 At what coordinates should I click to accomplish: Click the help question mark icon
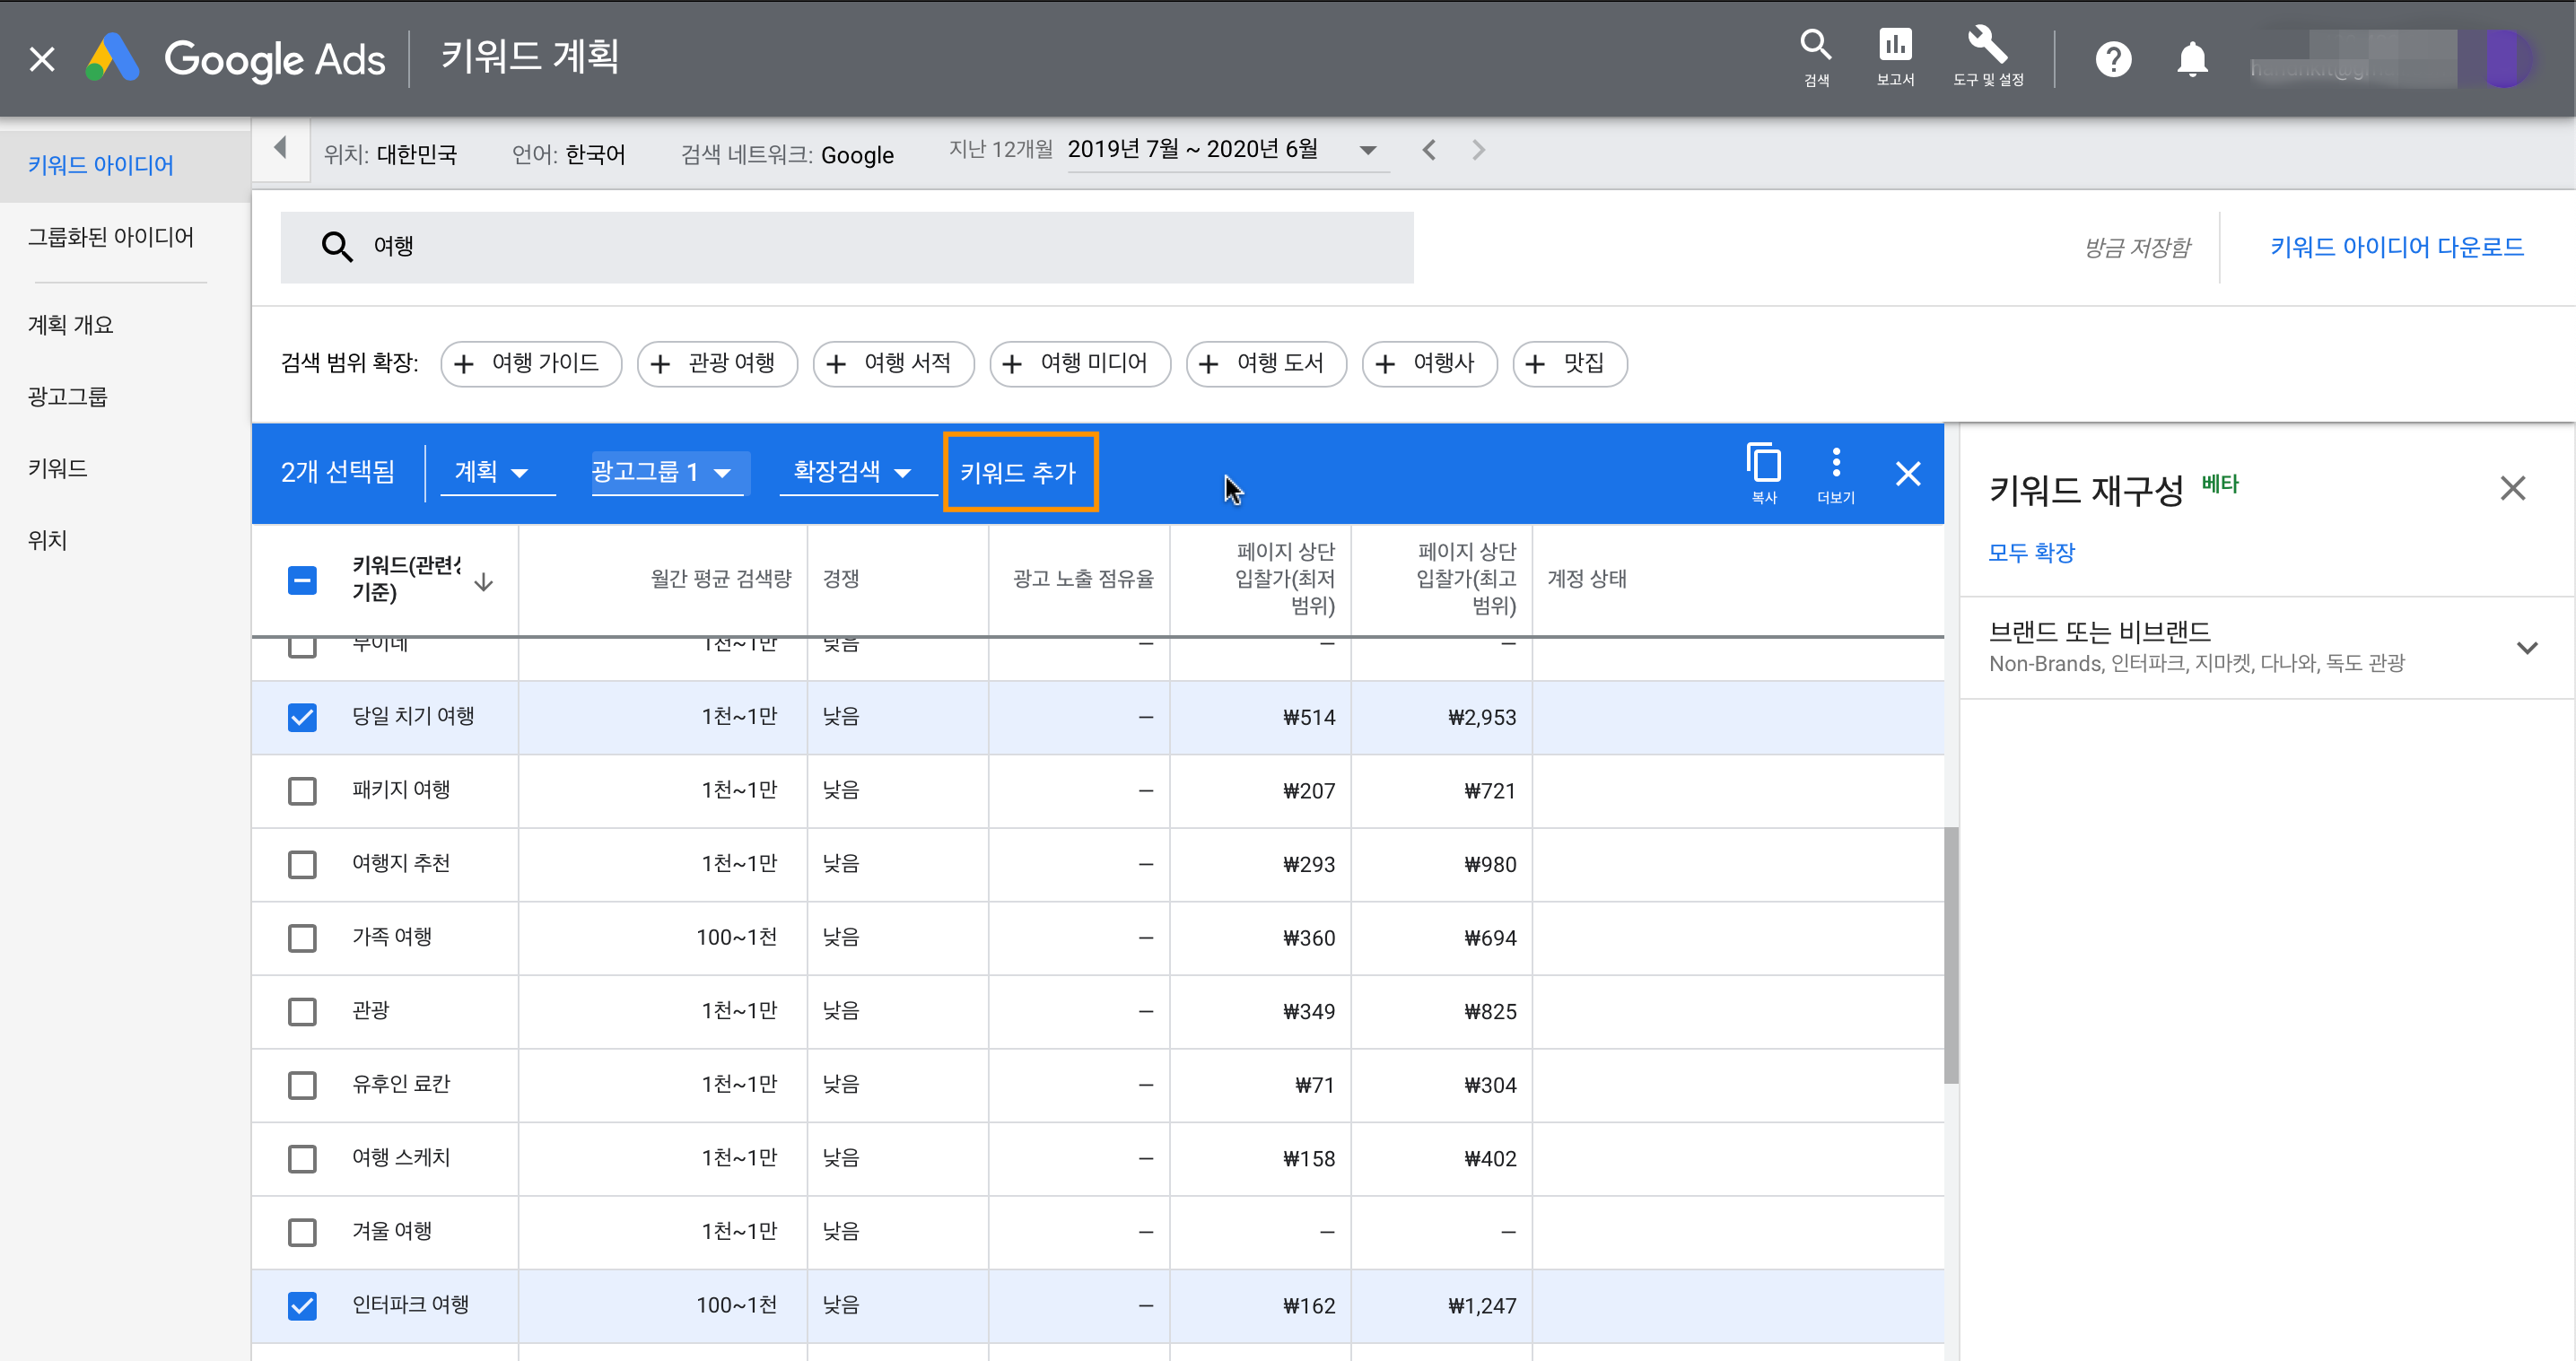pos(2112,59)
